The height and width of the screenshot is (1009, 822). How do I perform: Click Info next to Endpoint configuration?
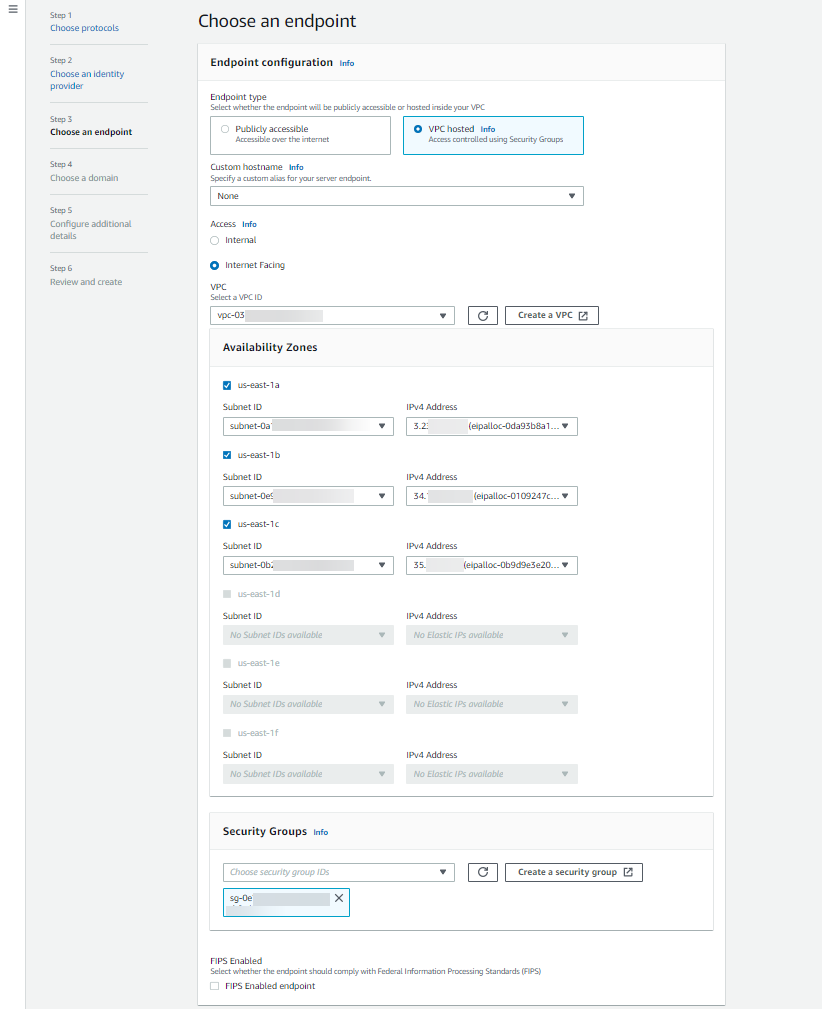tap(346, 63)
